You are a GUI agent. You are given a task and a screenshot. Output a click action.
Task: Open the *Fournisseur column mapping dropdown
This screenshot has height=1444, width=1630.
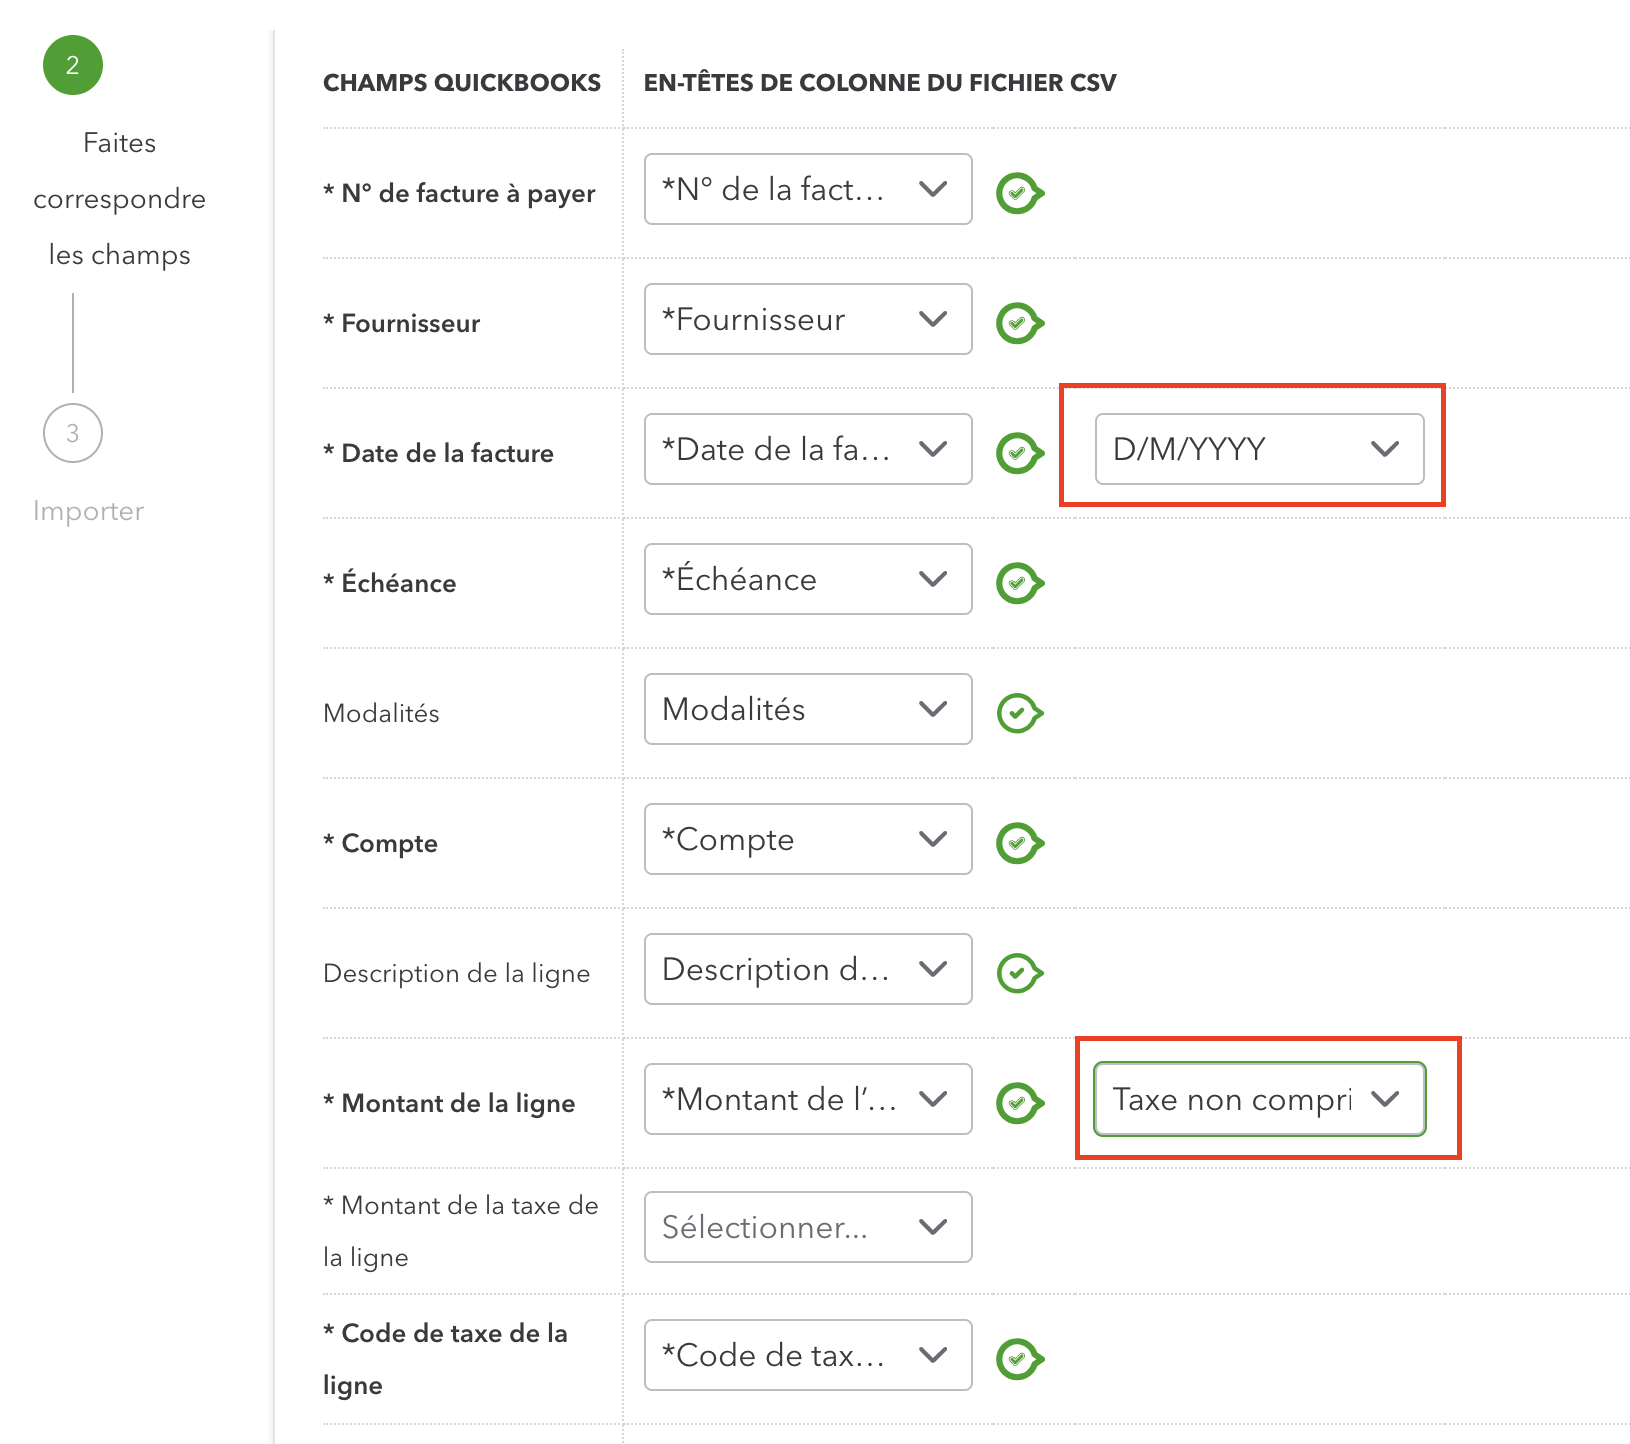pos(808,319)
